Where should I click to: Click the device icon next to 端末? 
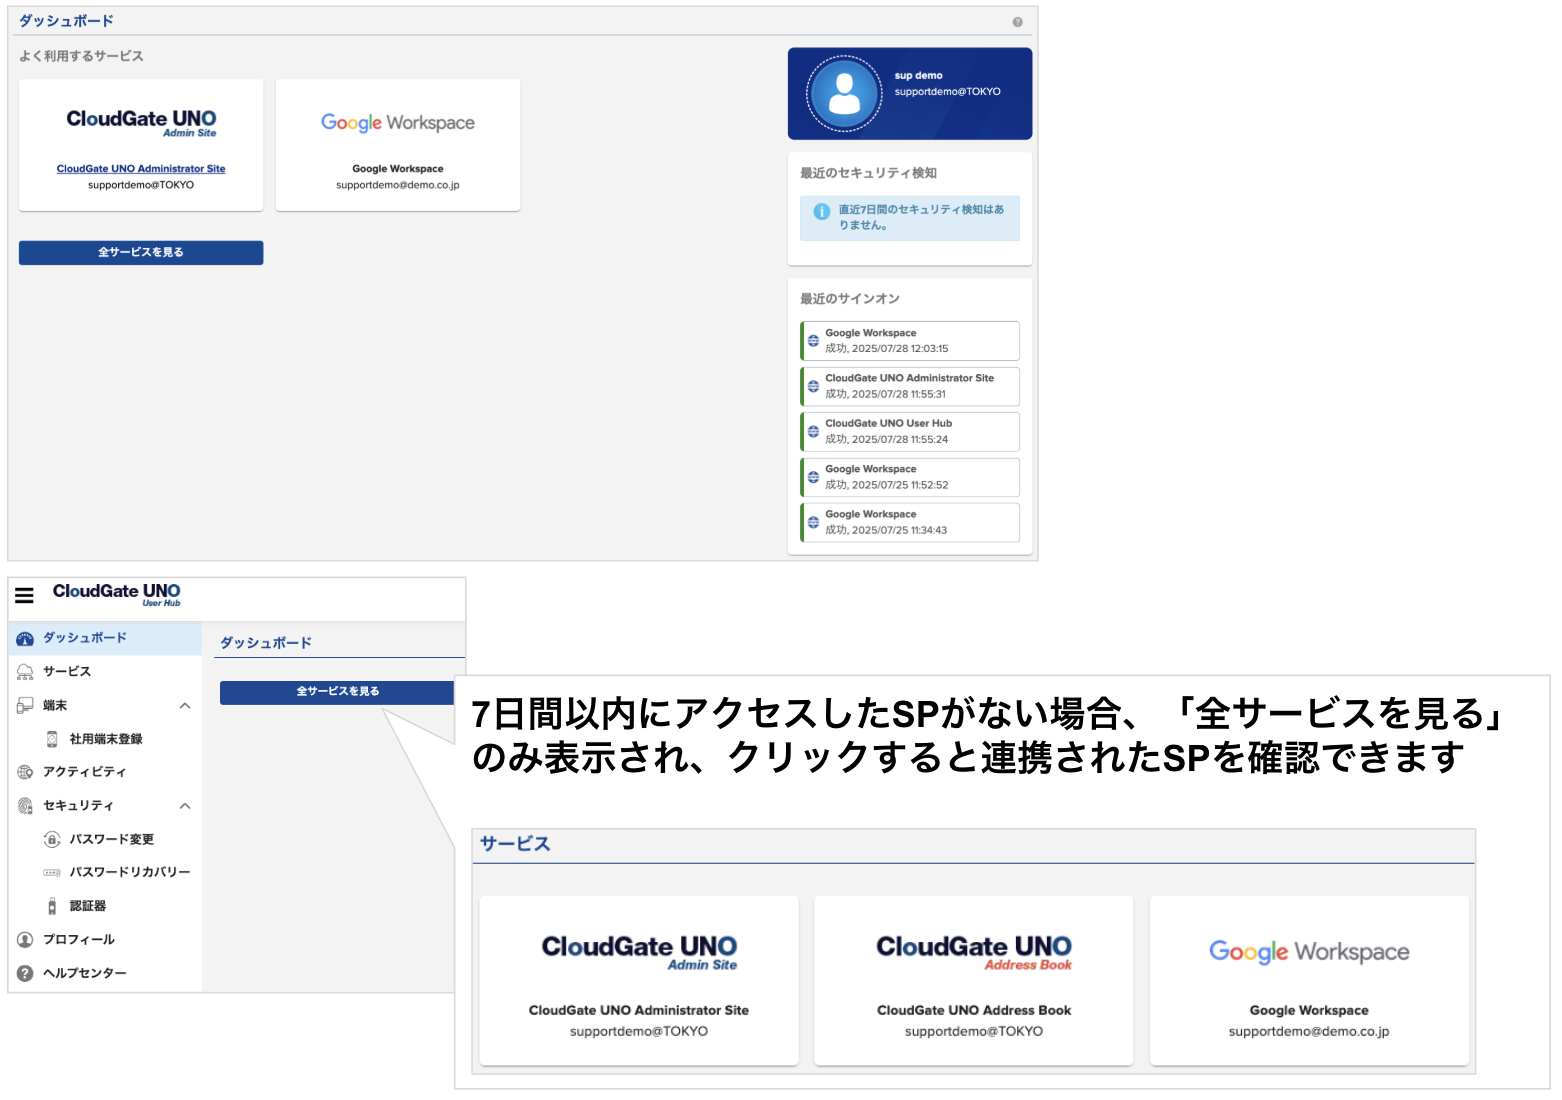coord(25,706)
